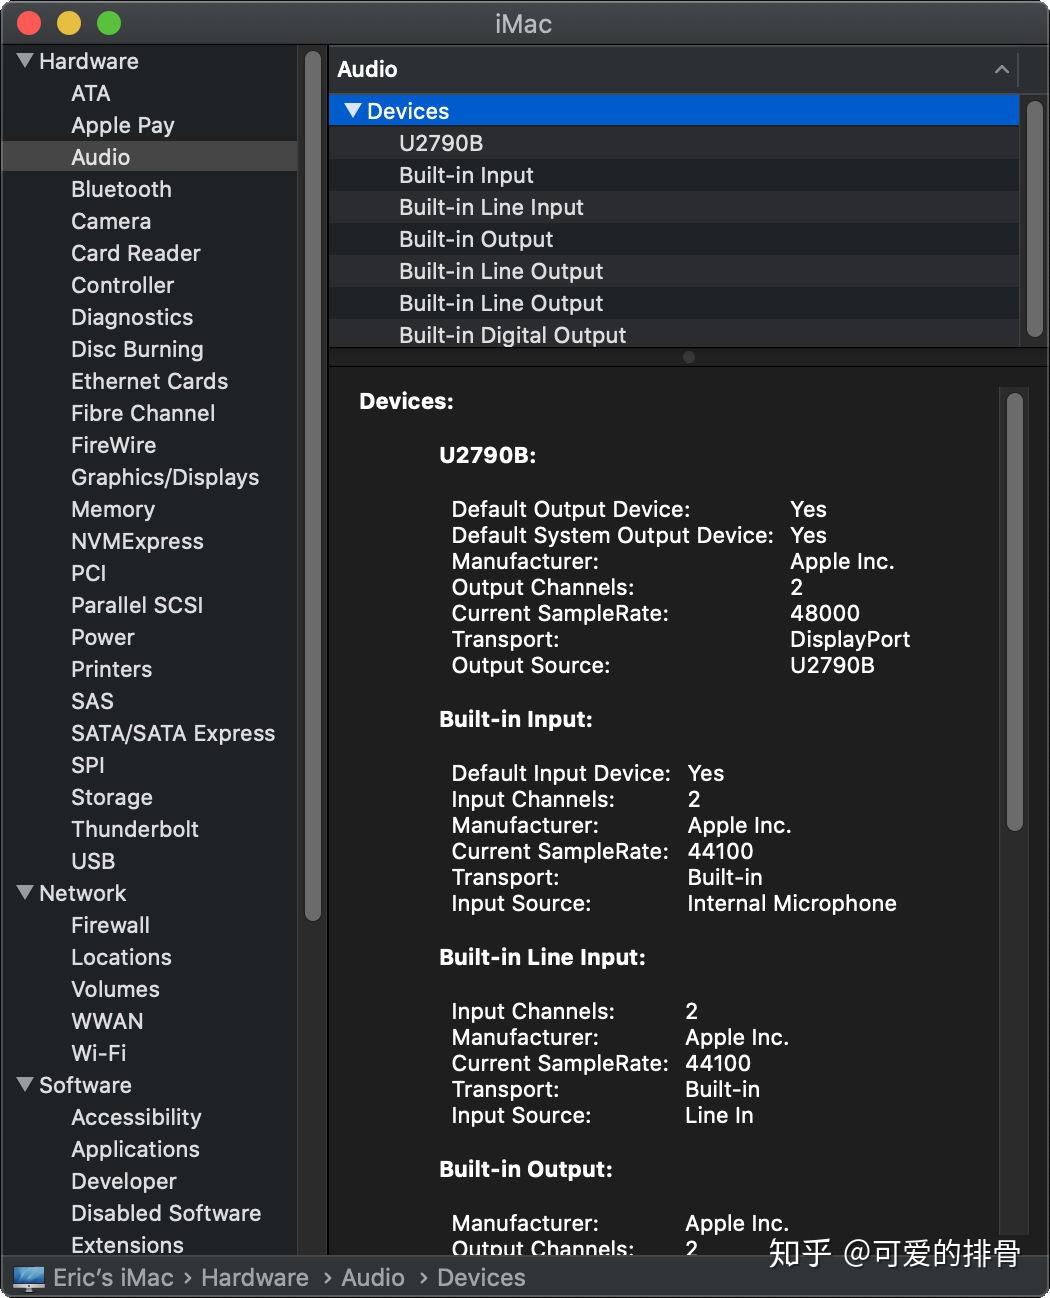Screen dimensions: 1050x1298
Task: Collapse the Network section in sidebar
Action: (x=26, y=892)
